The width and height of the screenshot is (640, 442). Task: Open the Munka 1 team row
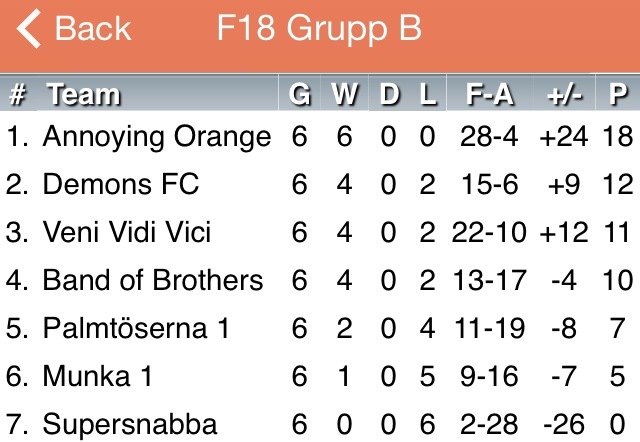click(320, 376)
